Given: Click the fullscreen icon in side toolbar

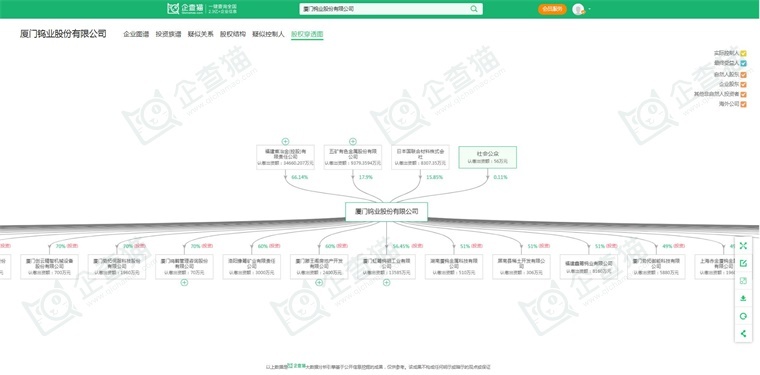Looking at the screenshot, I should click(x=743, y=246).
